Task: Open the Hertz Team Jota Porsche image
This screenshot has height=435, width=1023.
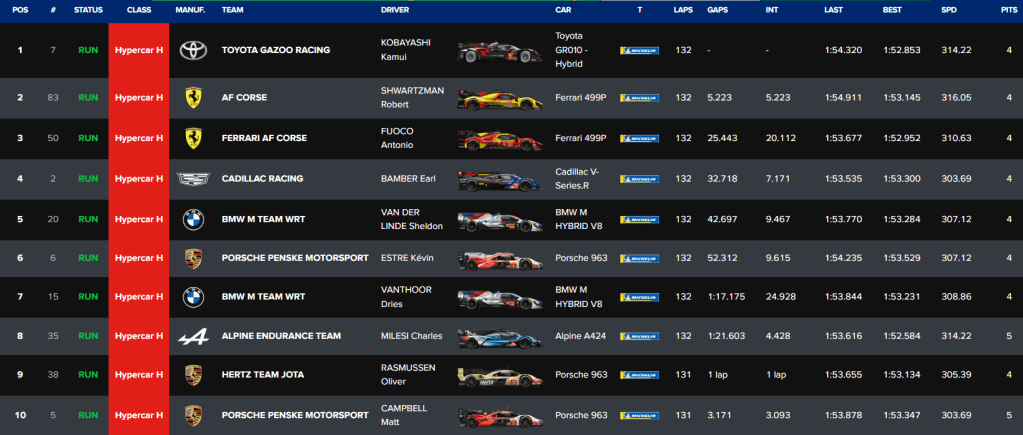Action: point(500,377)
